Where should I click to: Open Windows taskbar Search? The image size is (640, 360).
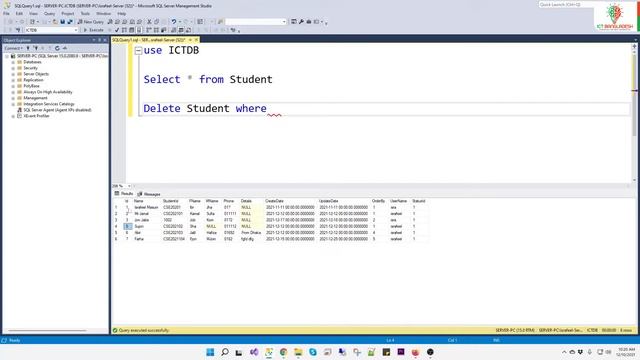[x=225, y=352]
